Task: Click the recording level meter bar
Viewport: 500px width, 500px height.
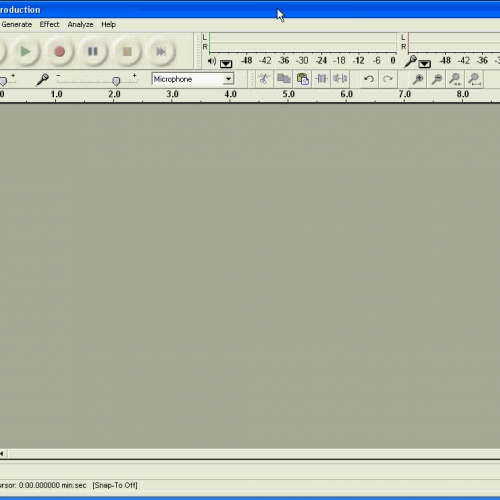Action: (454, 42)
